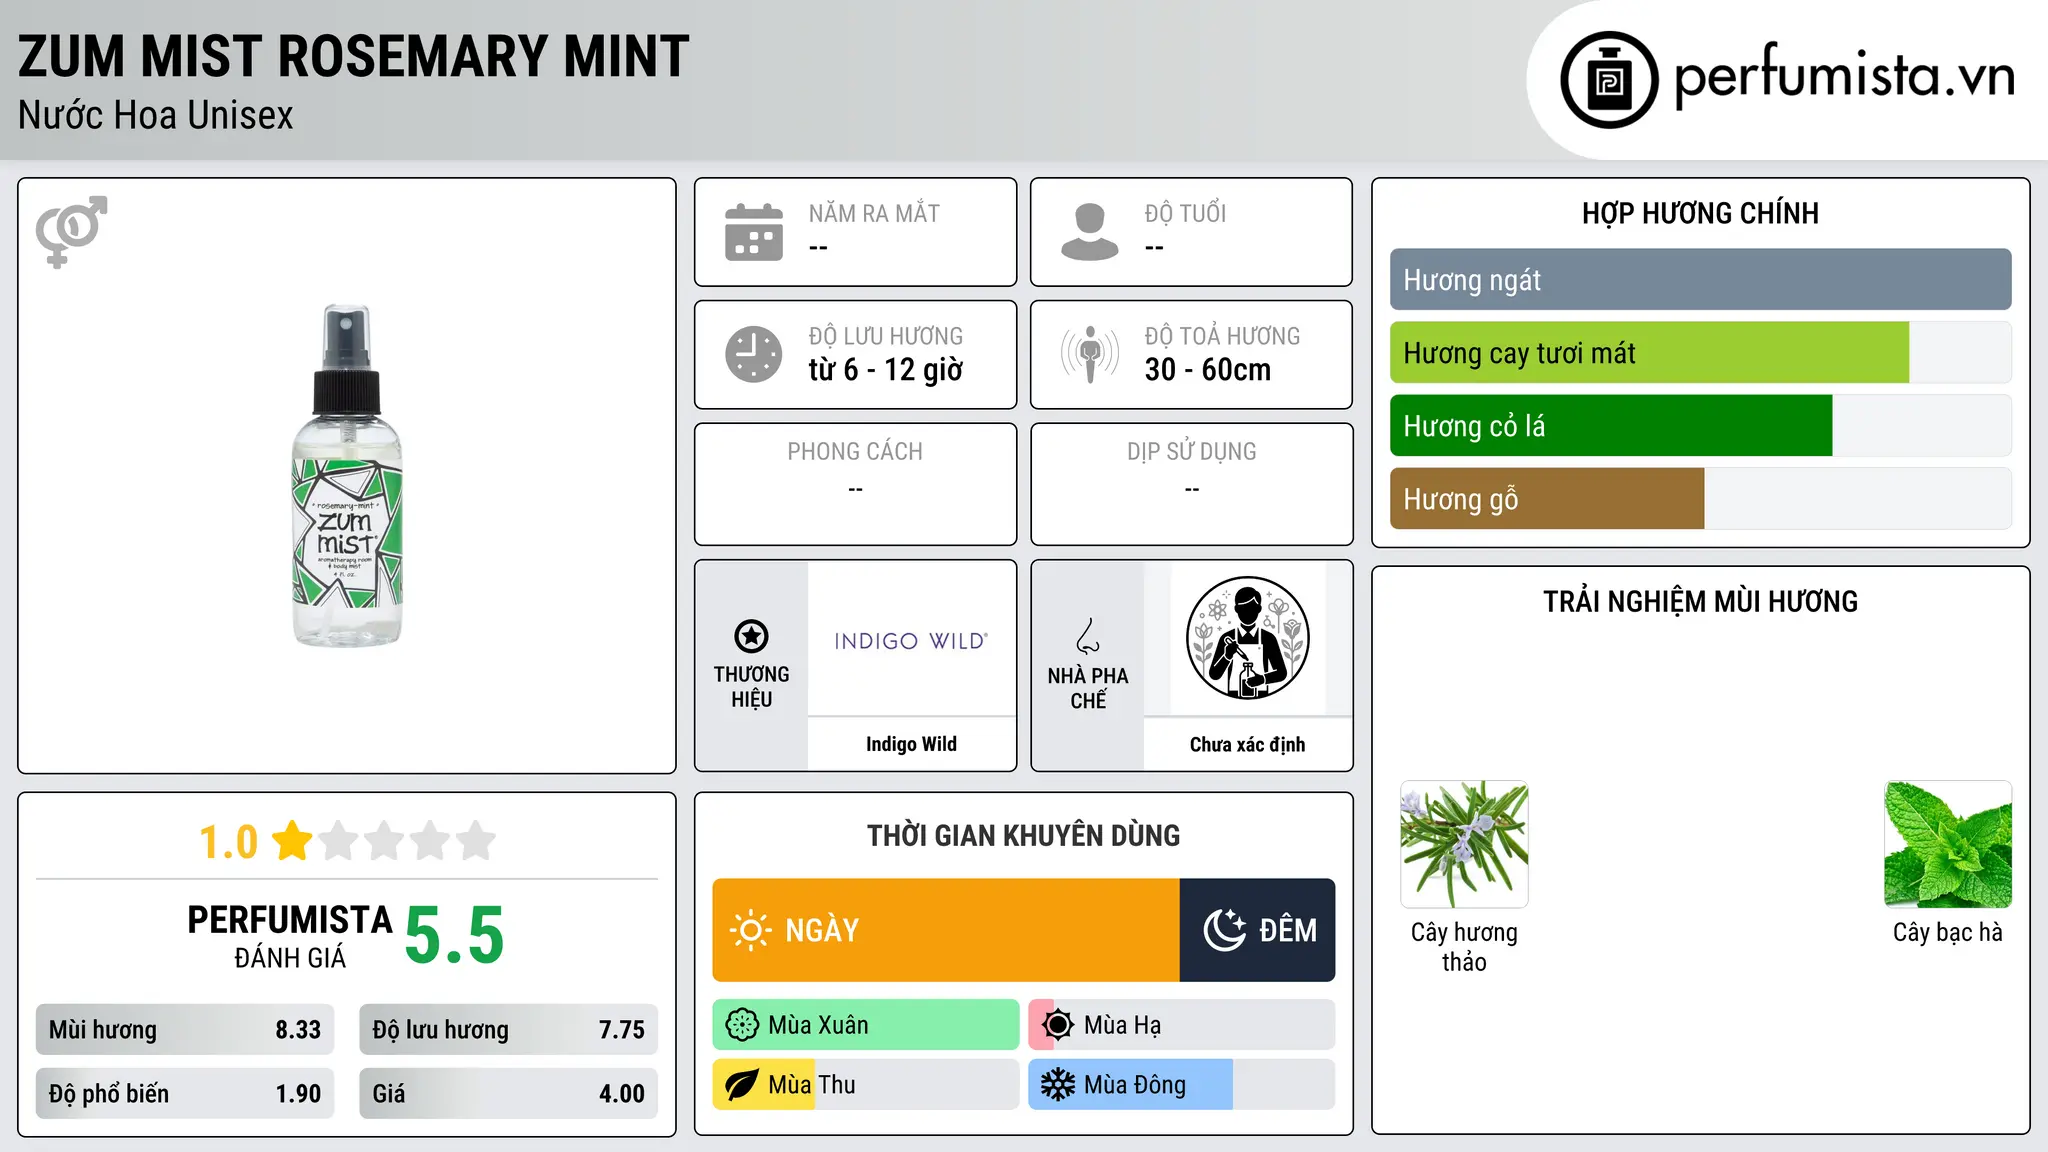
Task: Select the Hương cỏ lá accord bar
Action: coord(1700,426)
